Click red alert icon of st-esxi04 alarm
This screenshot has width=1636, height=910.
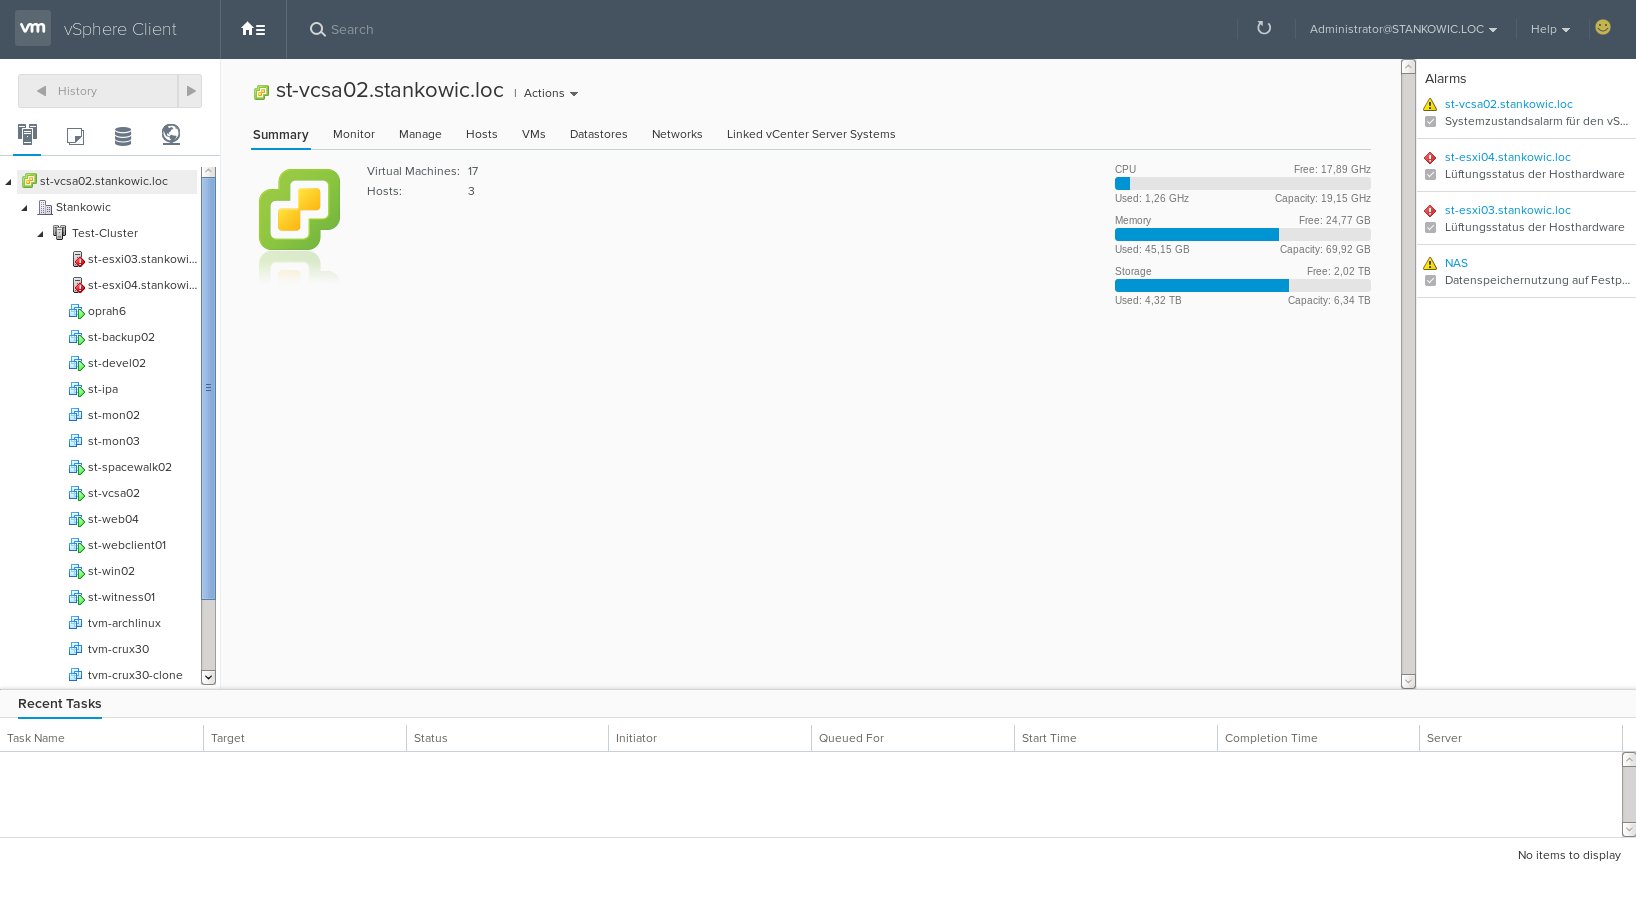[1430, 157]
